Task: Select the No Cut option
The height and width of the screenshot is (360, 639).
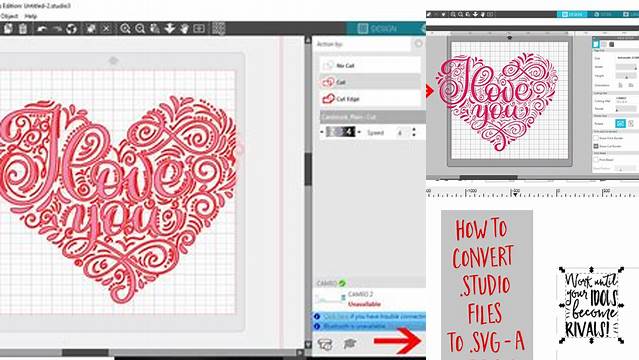Action: pos(370,65)
